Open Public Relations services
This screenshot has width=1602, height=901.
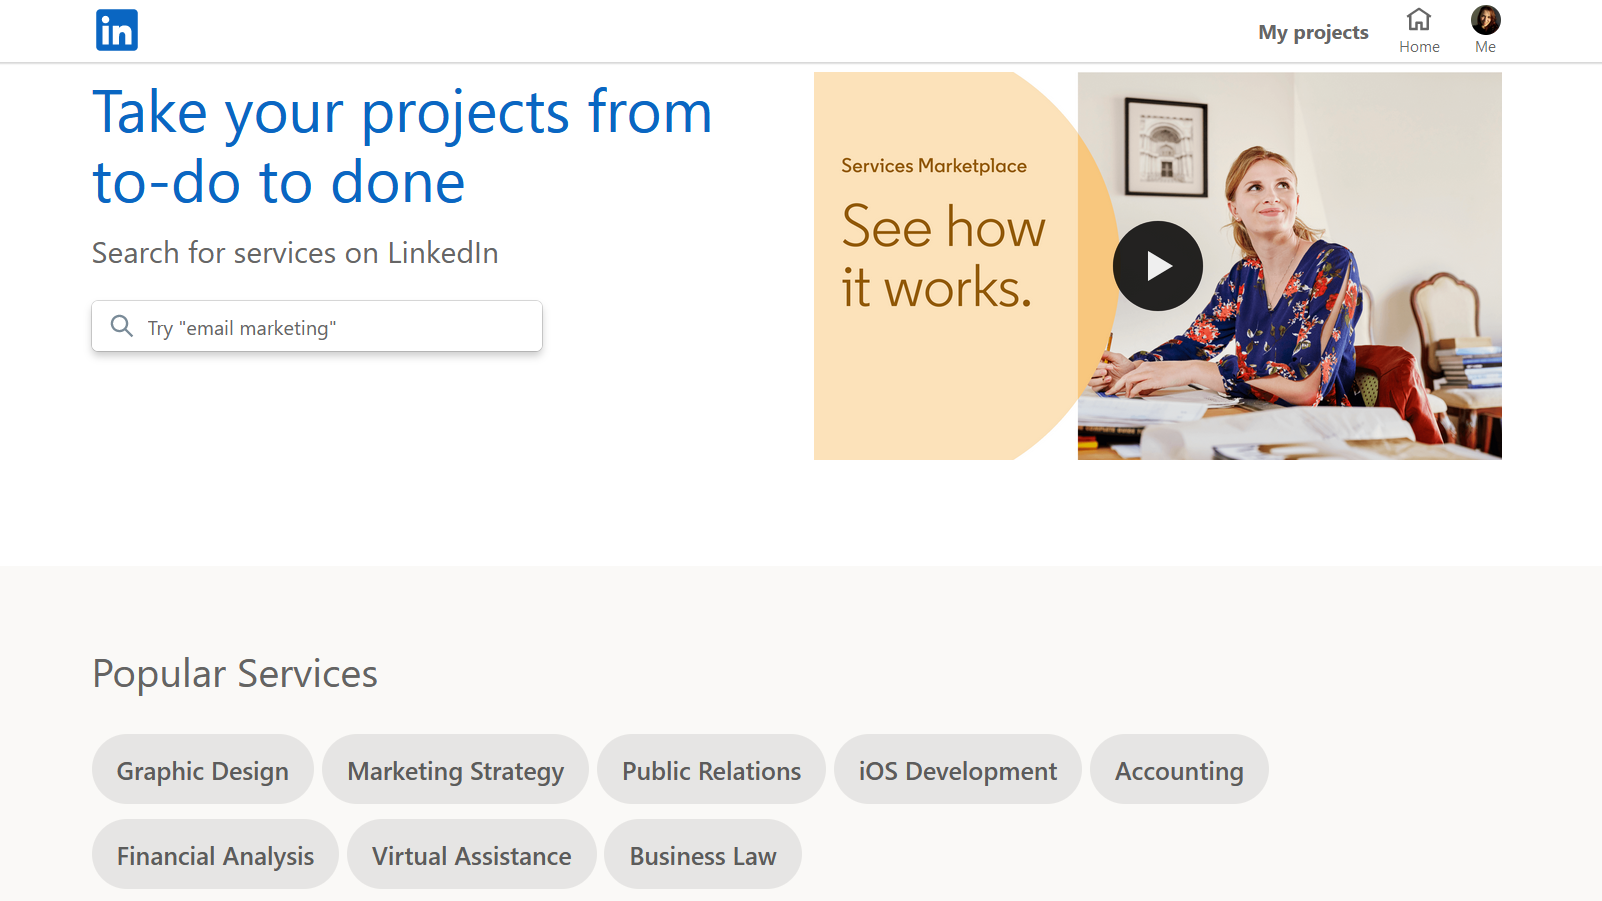click(x=711, y=770)
